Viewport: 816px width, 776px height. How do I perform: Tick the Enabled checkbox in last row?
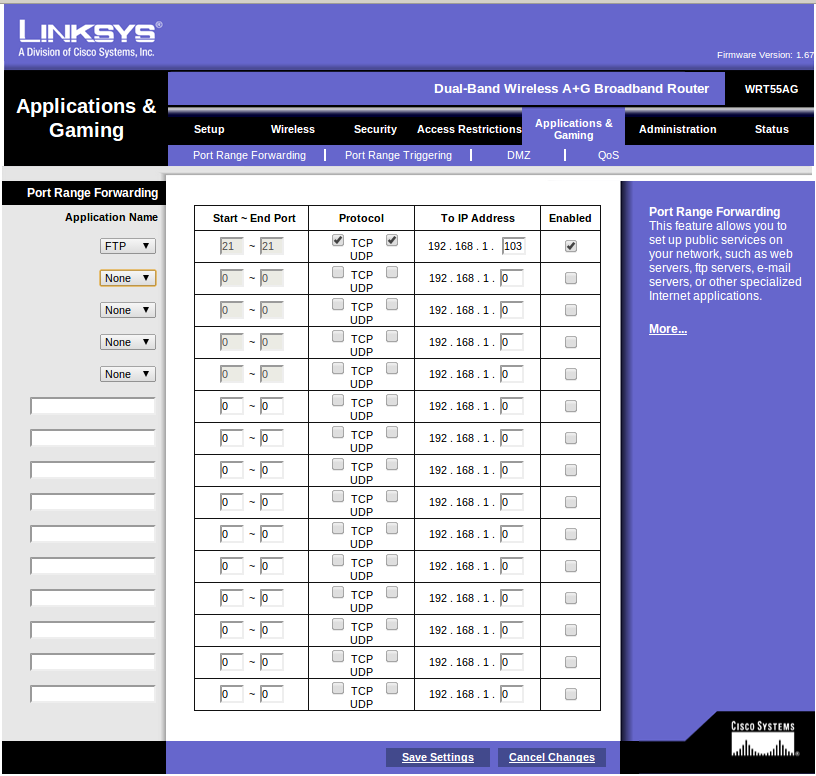click(x=571, y=694)
